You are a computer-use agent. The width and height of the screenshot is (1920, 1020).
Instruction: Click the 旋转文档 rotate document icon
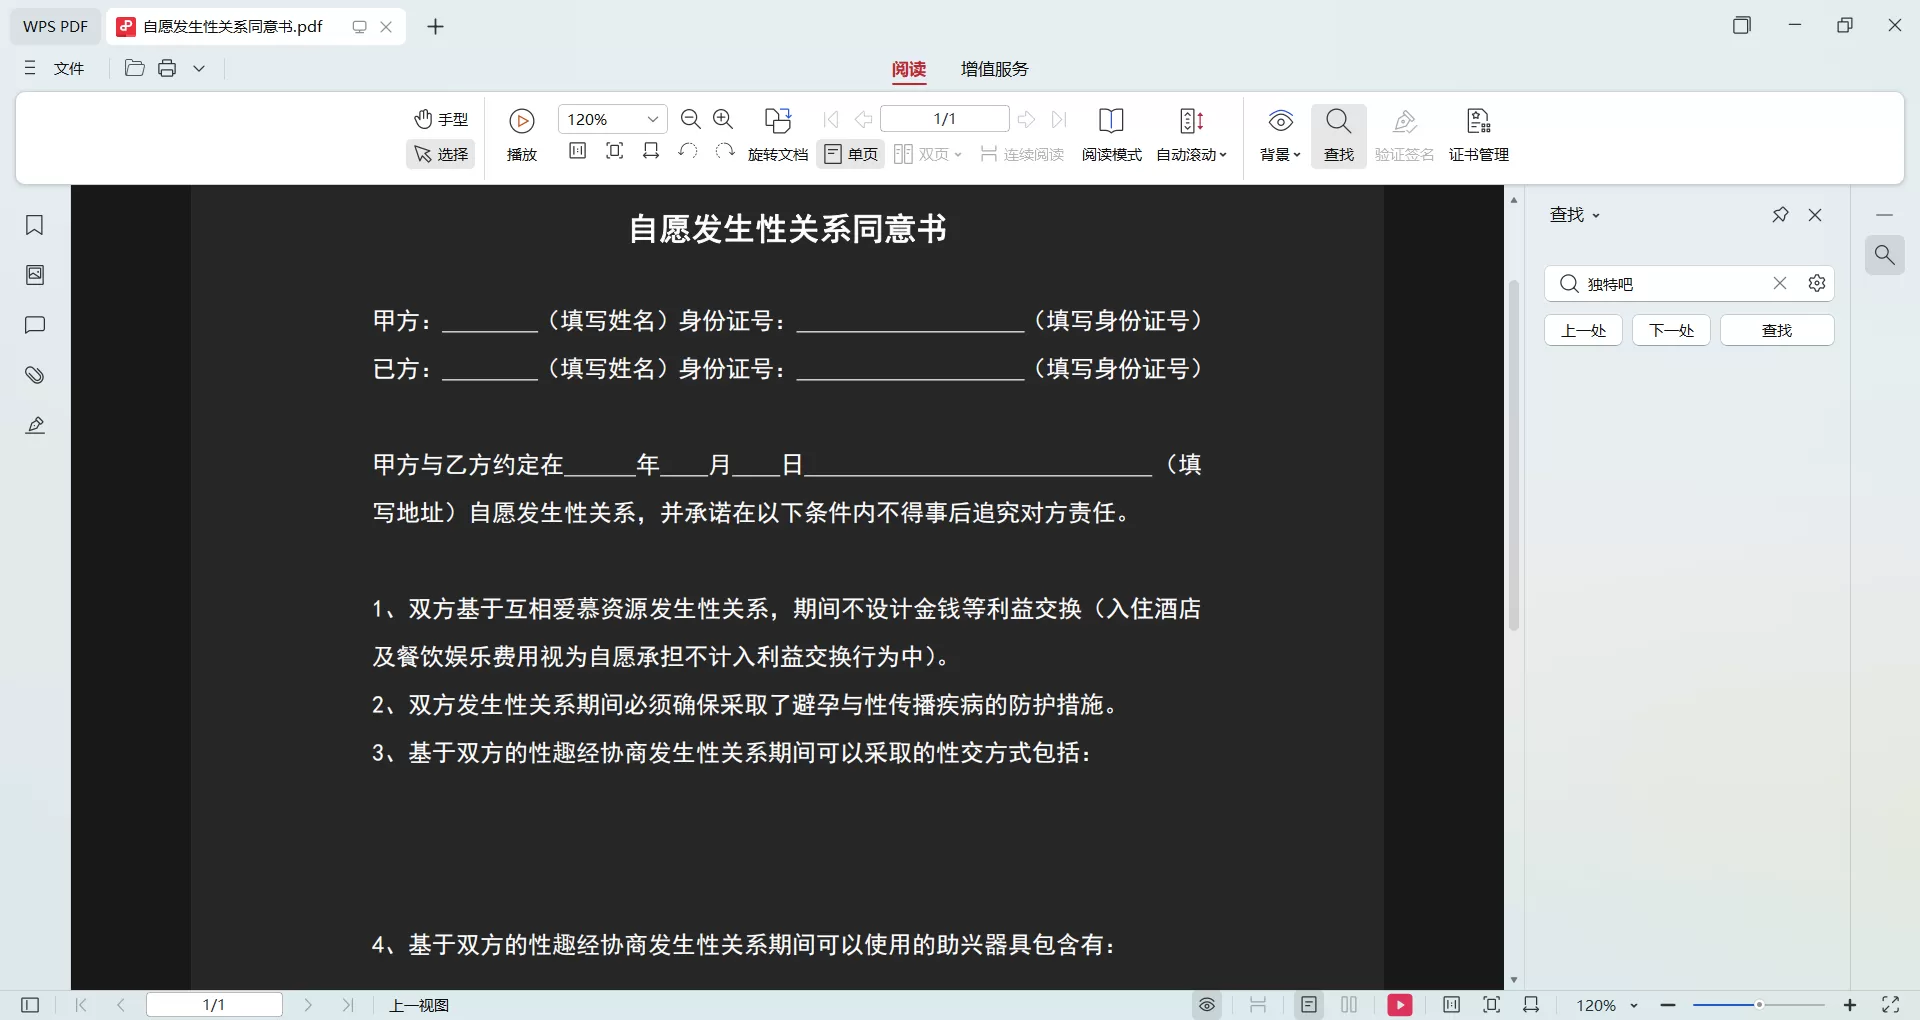click(x=778, y=133)
